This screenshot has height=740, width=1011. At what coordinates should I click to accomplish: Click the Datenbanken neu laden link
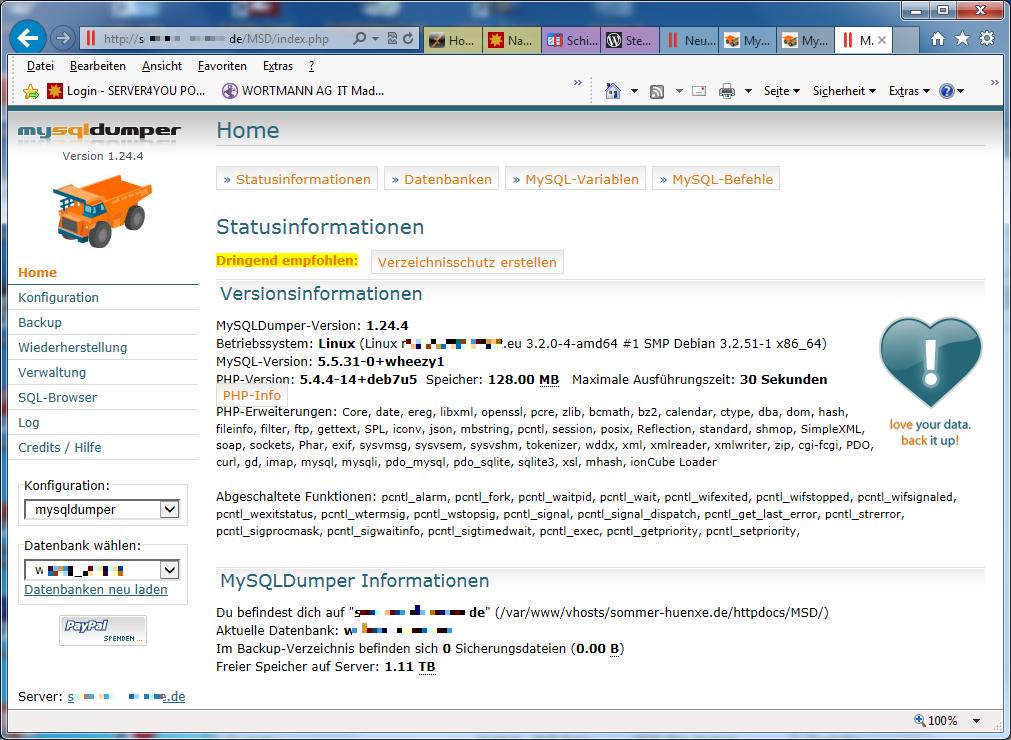[96, 590]
